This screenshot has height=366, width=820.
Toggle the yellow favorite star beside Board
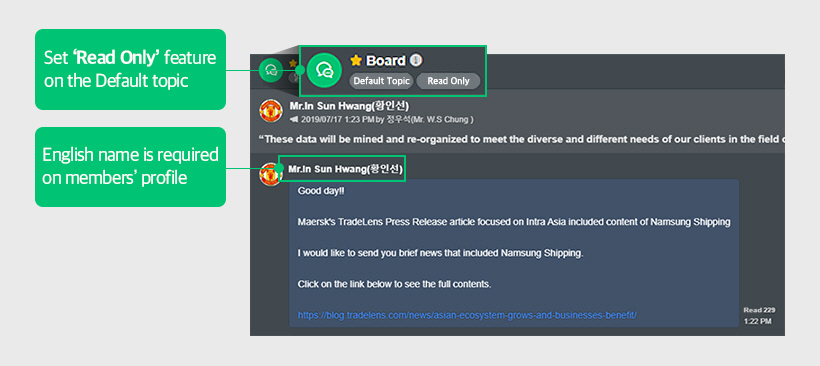356,61
